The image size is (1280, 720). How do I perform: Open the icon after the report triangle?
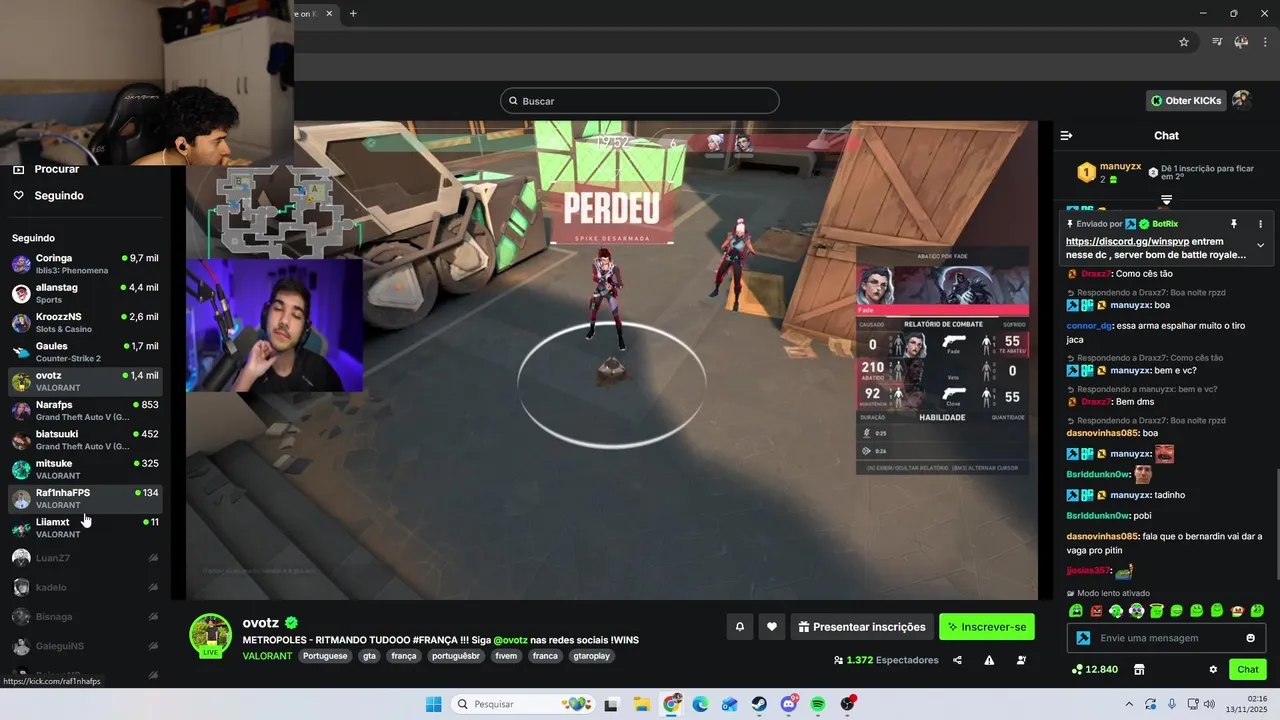pyautogui.click(x=1021, y=660)
